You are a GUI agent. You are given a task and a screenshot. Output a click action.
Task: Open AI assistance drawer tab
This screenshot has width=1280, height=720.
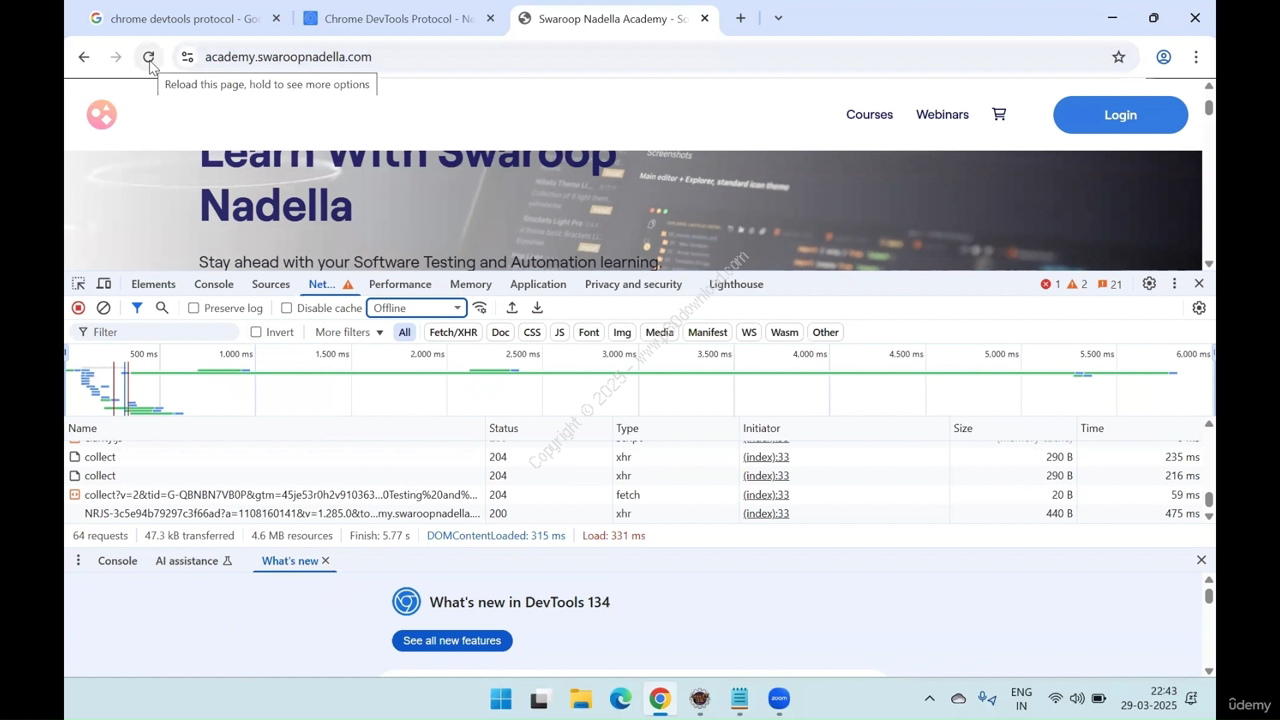click(194, 561)
